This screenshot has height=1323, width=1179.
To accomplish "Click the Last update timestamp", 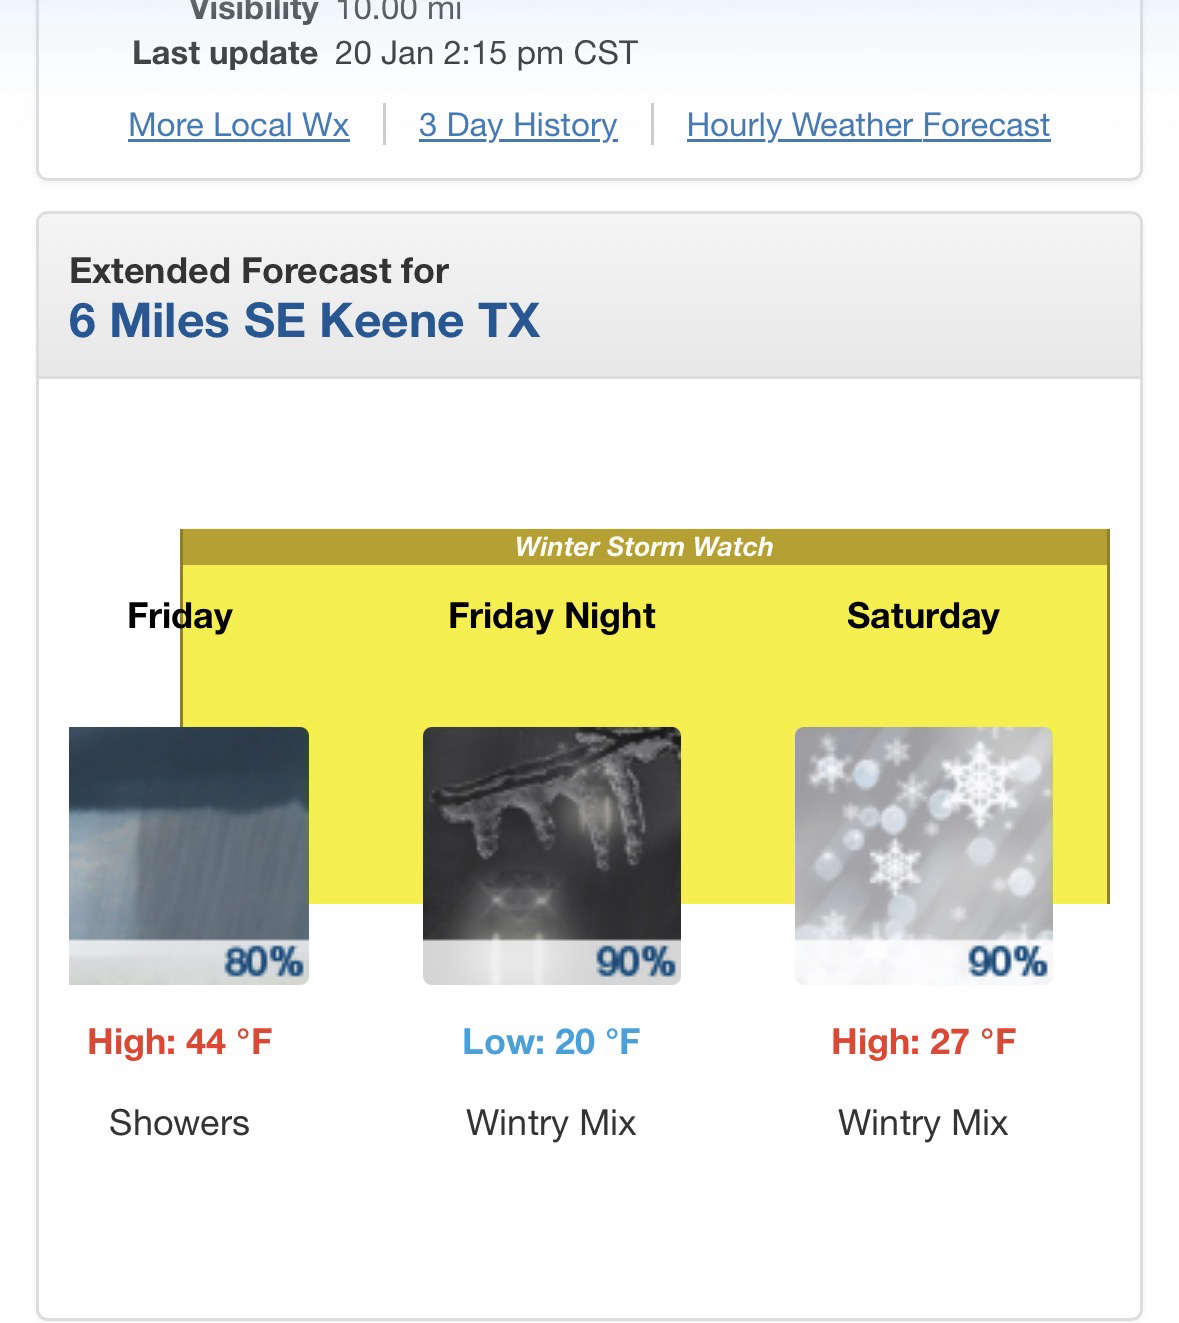I will [x=486, y=53].
